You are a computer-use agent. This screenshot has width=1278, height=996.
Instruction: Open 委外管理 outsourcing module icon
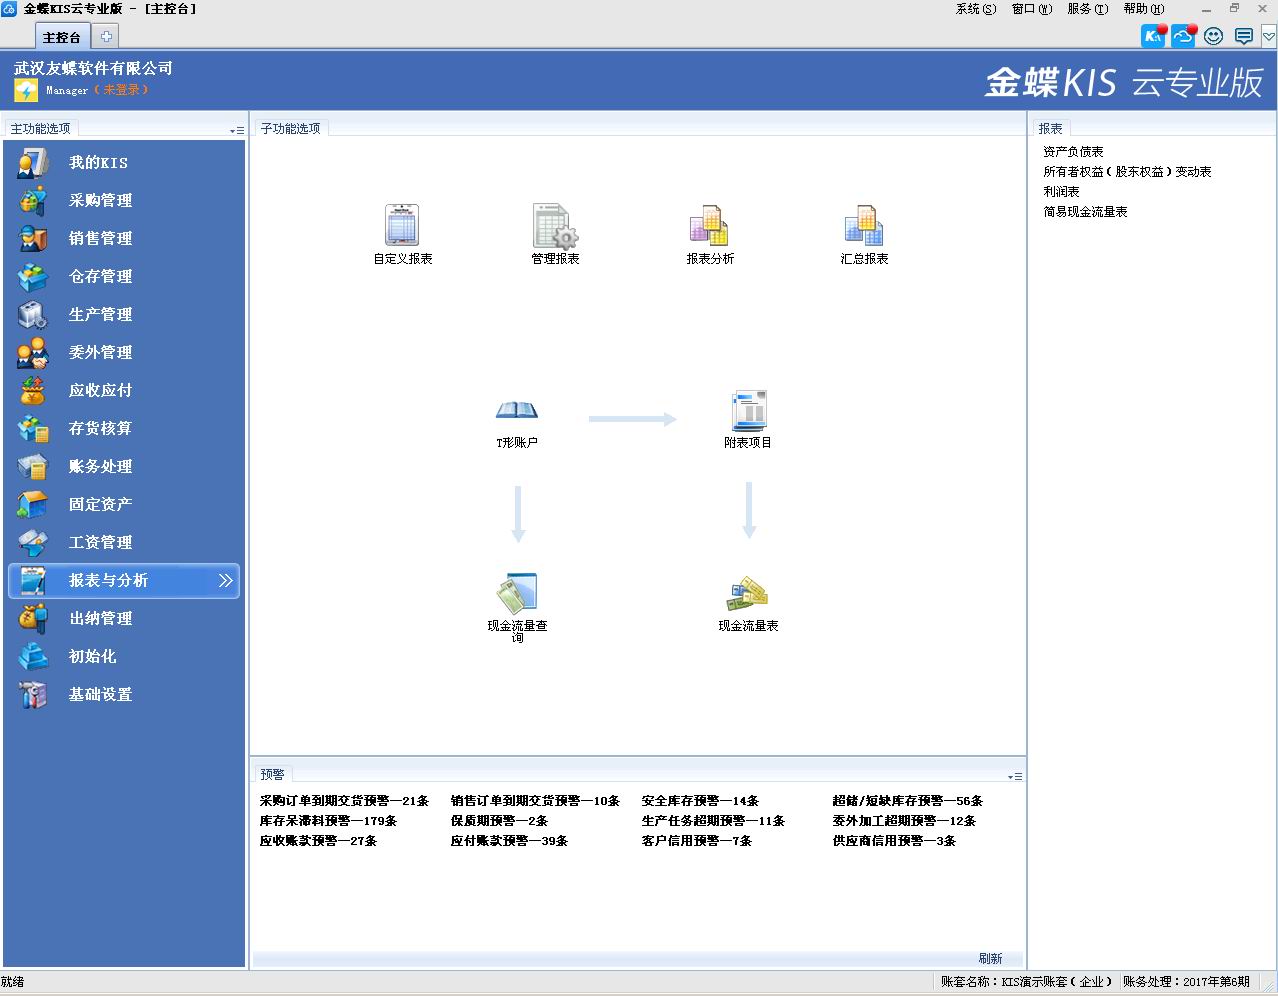pos(33,353)
